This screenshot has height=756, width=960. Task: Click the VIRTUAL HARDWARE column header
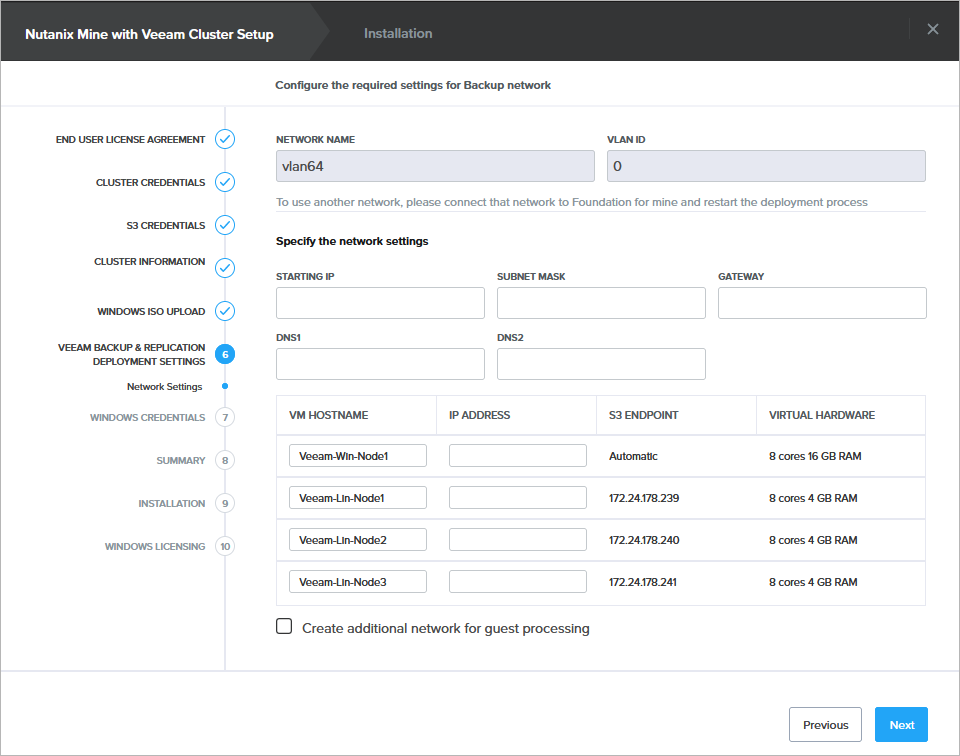(x=822, y=415)
